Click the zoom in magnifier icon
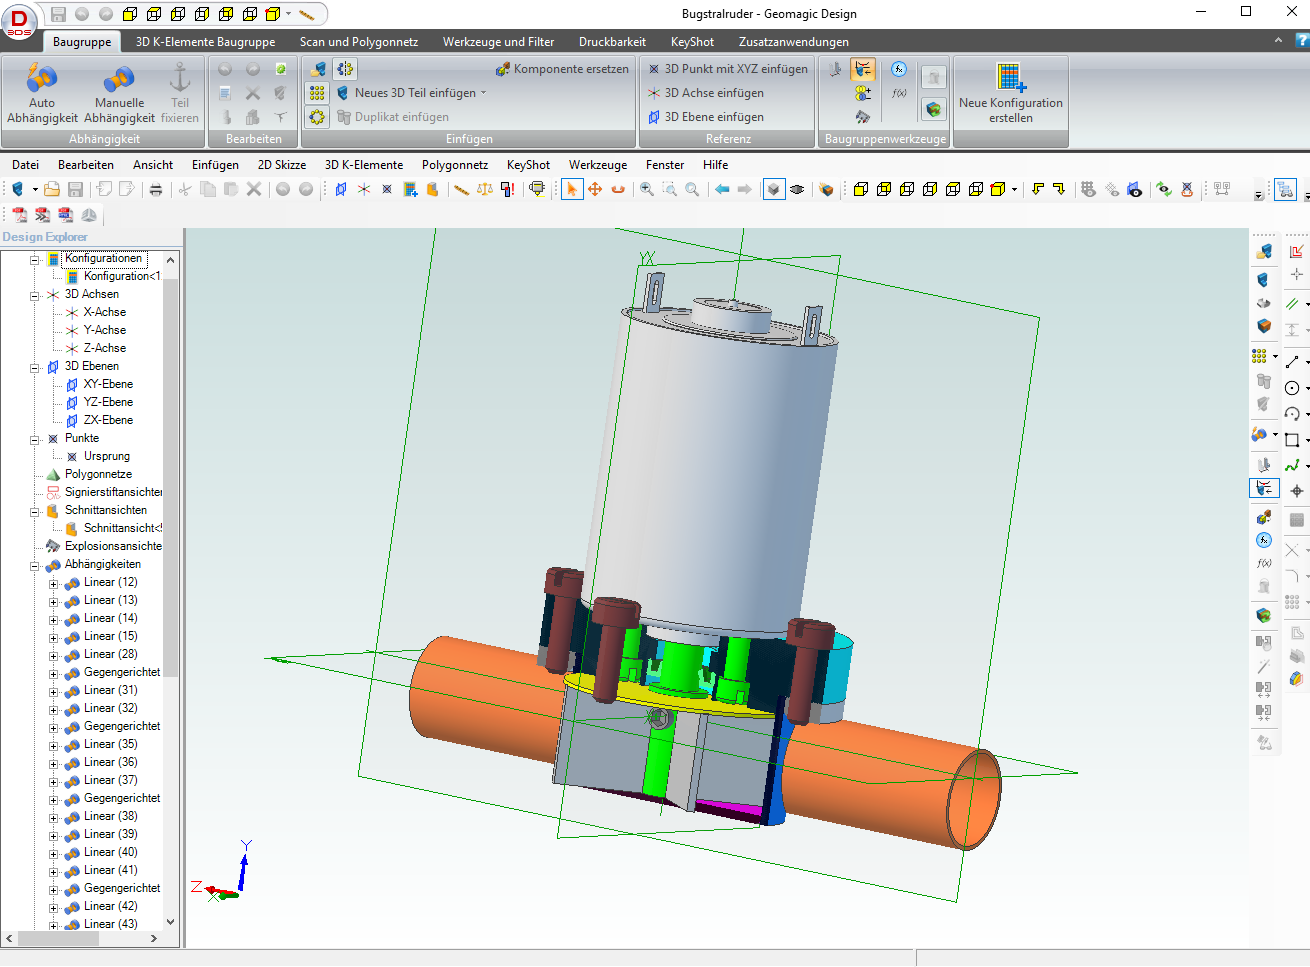The image size is (1310, 967). 647,189
